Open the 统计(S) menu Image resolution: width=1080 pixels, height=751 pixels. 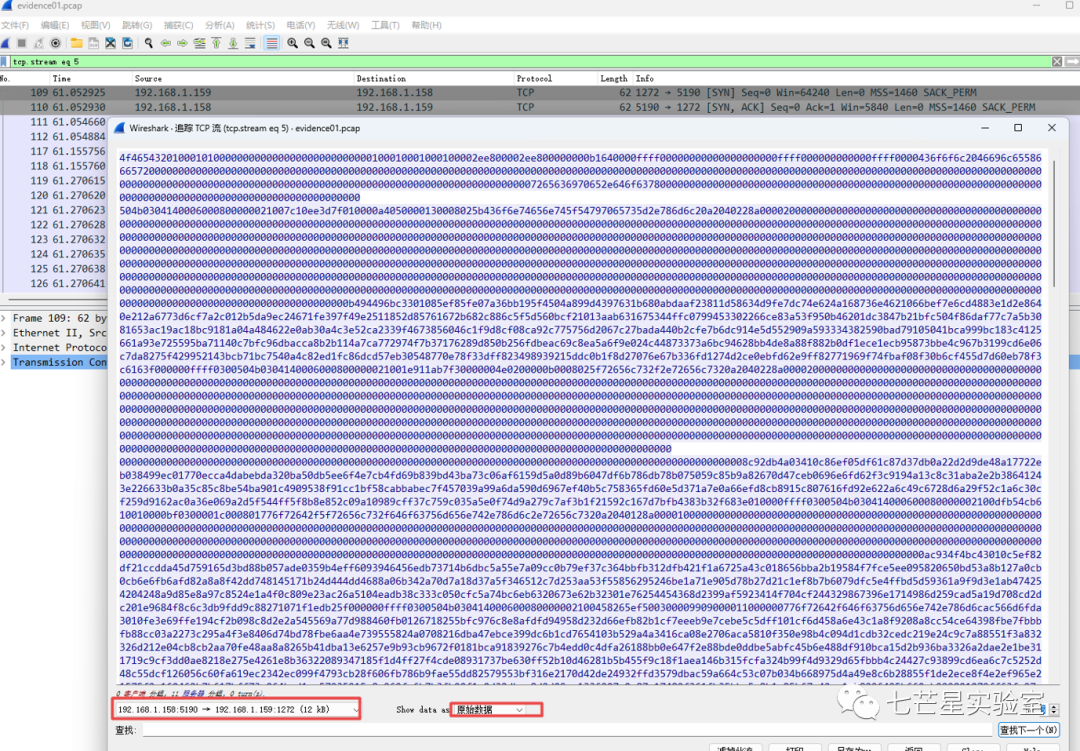click(x=260, y=25)
